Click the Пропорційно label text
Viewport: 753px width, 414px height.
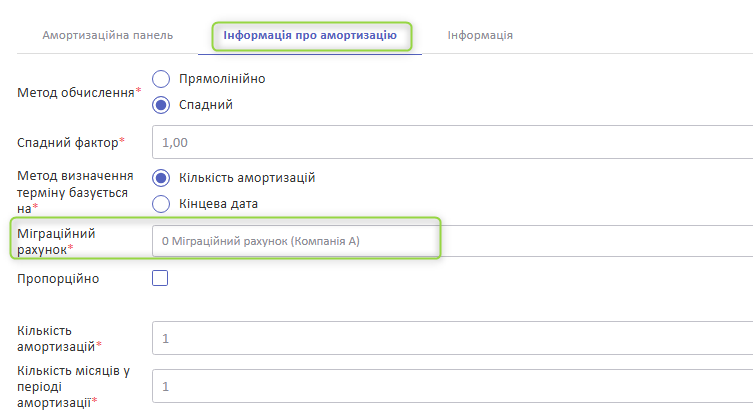coord(58,279)
